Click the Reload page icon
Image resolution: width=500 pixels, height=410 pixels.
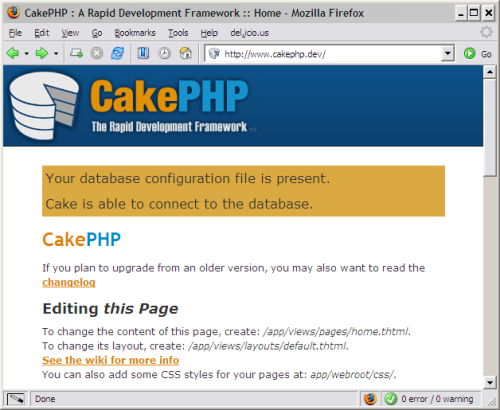tap(117, 53)
